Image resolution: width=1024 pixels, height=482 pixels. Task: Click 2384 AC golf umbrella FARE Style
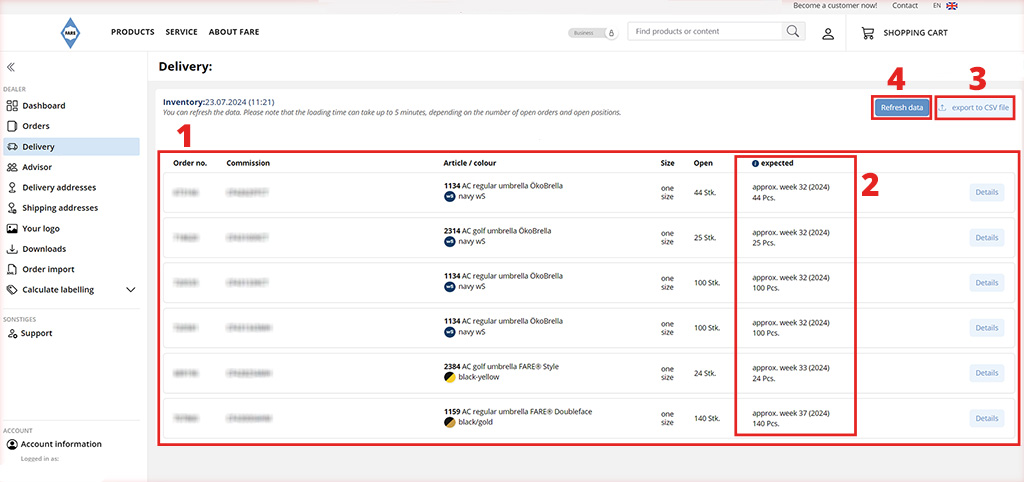click(x=501, y=366)
